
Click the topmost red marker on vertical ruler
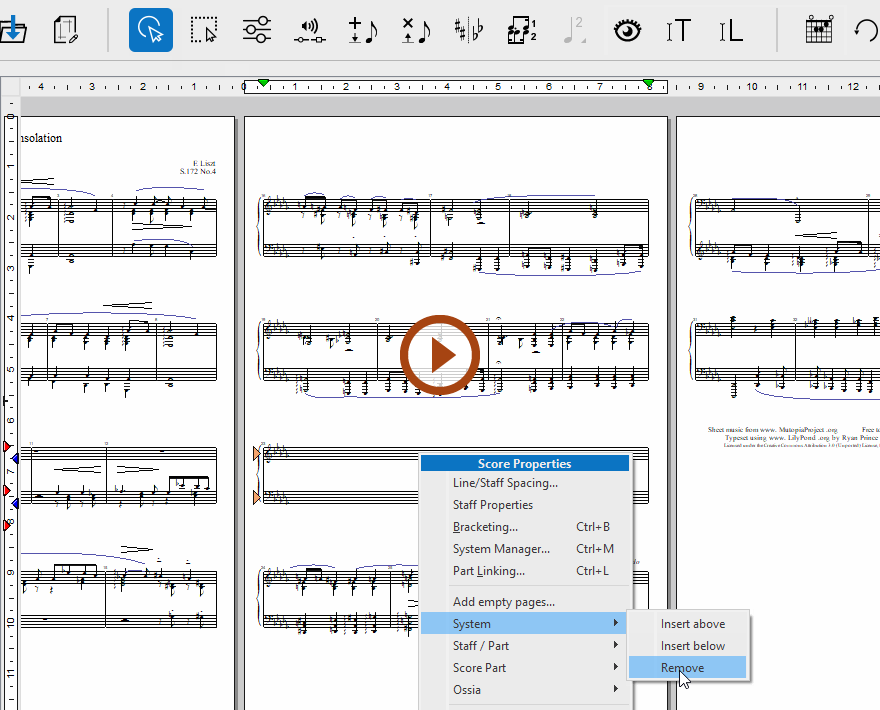6,446
